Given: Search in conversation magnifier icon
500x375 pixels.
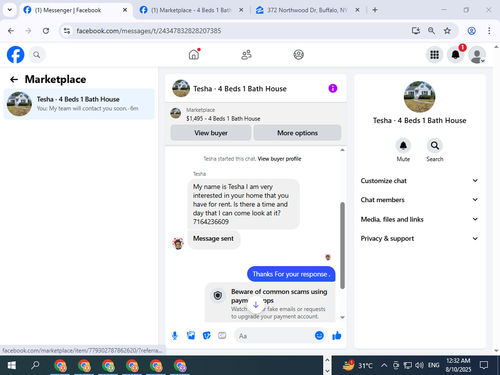Looking at the screenshot, I should tap(435, 146).
